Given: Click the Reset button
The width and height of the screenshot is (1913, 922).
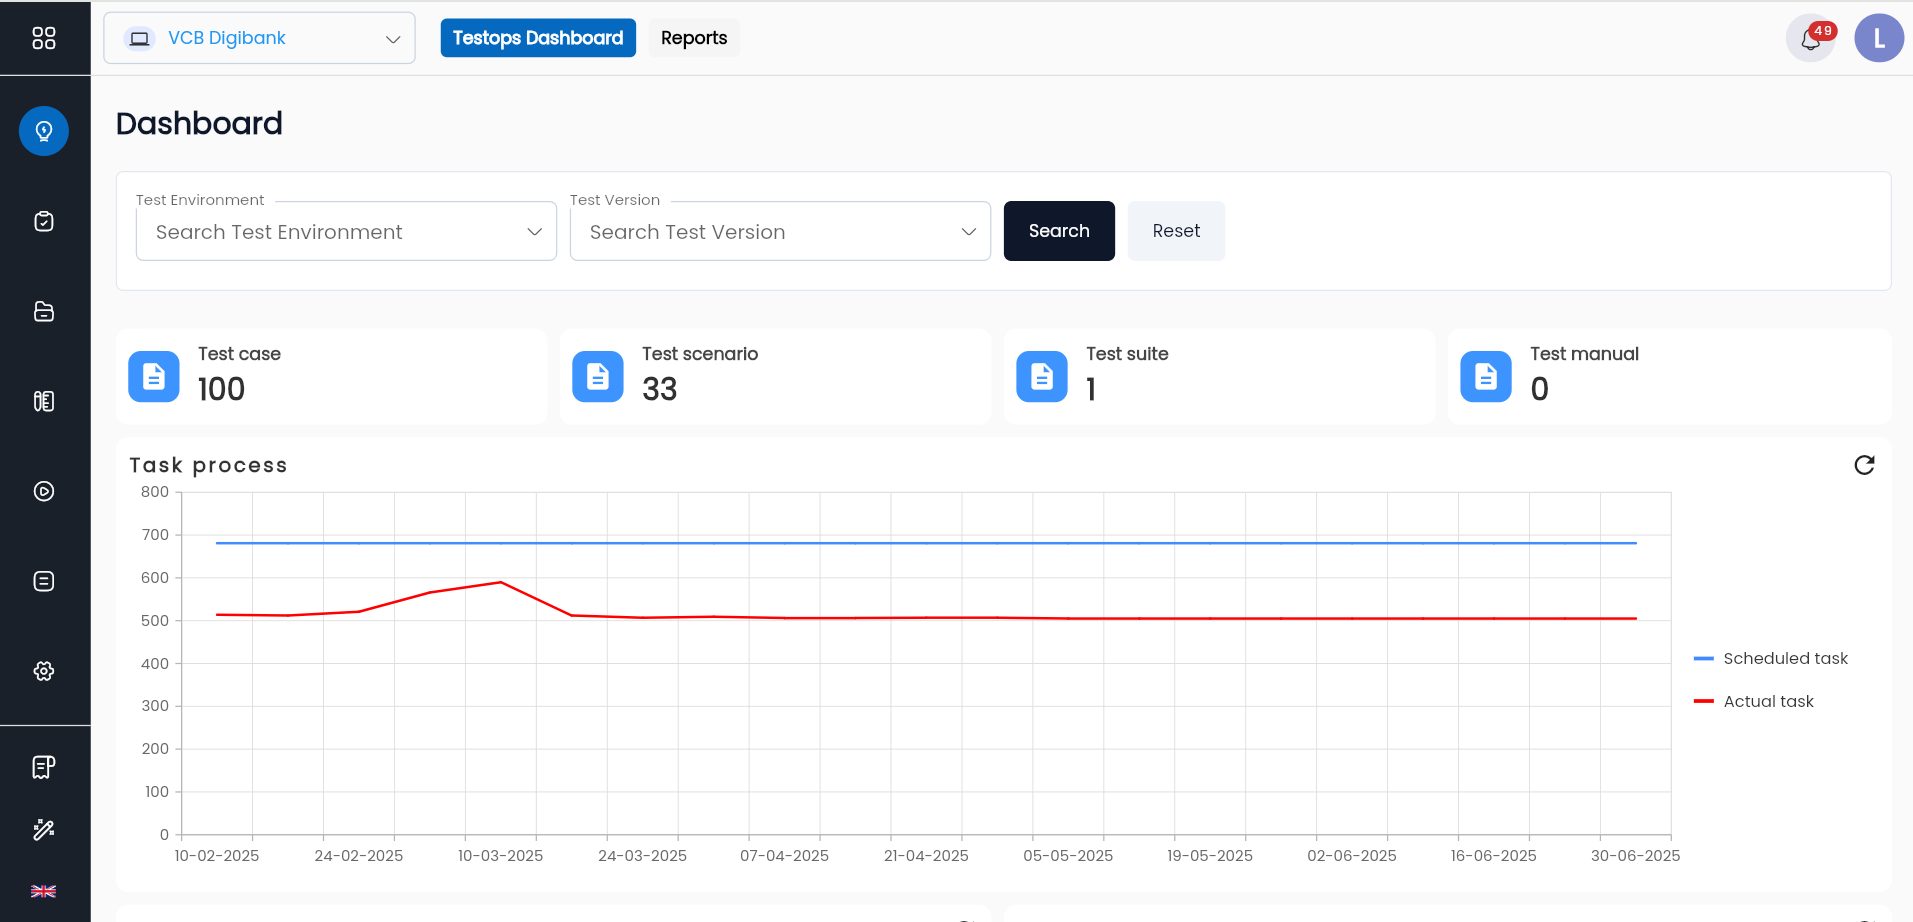Looking at the screenshot, I should [x=1176, y=231].
